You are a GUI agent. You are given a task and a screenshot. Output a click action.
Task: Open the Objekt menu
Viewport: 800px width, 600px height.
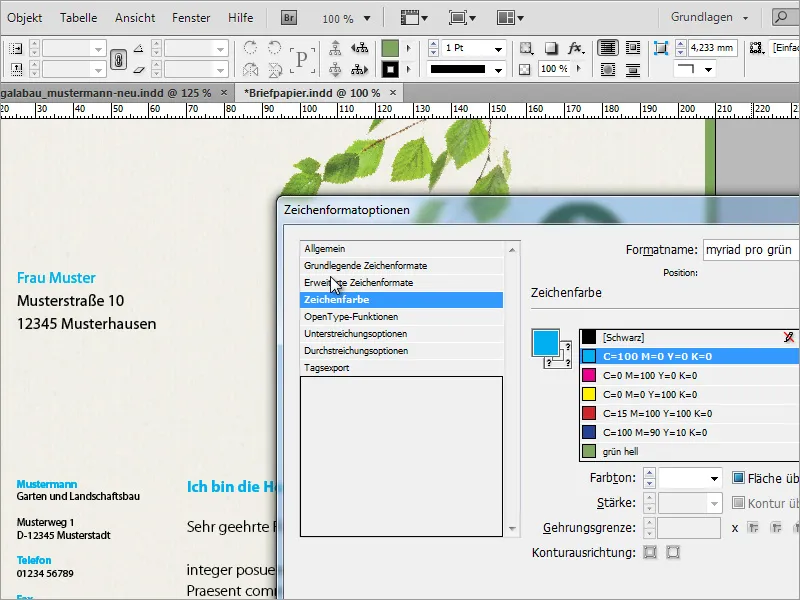pyautogui.click(x=24, y=18)
